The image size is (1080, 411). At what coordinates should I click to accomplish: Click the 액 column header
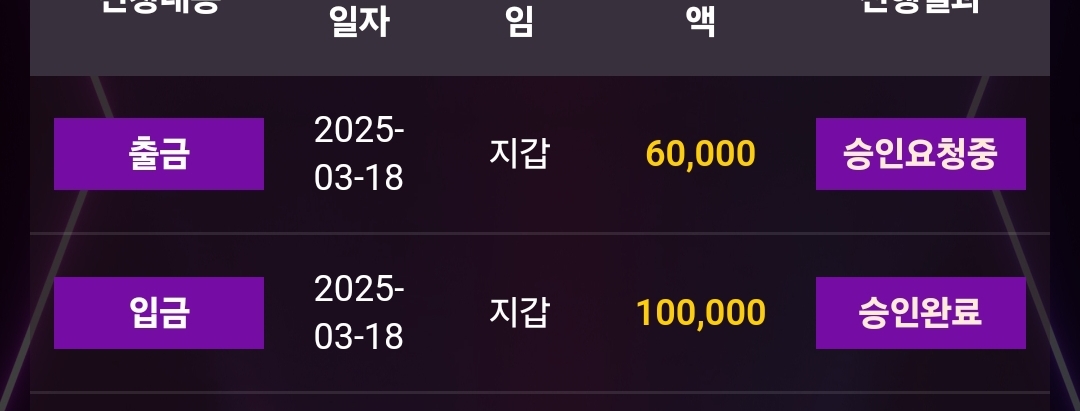click(700, 22)
